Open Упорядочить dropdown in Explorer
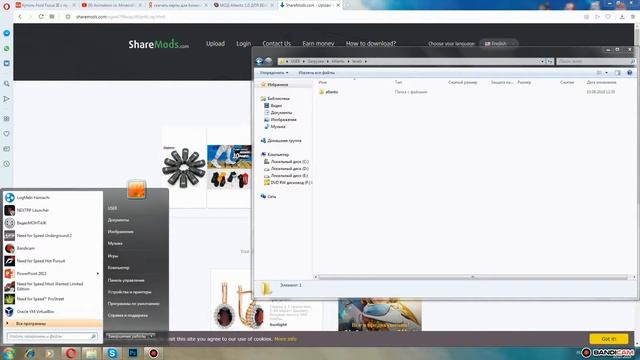This screenshot has height=360, width=640. (273, 73)
